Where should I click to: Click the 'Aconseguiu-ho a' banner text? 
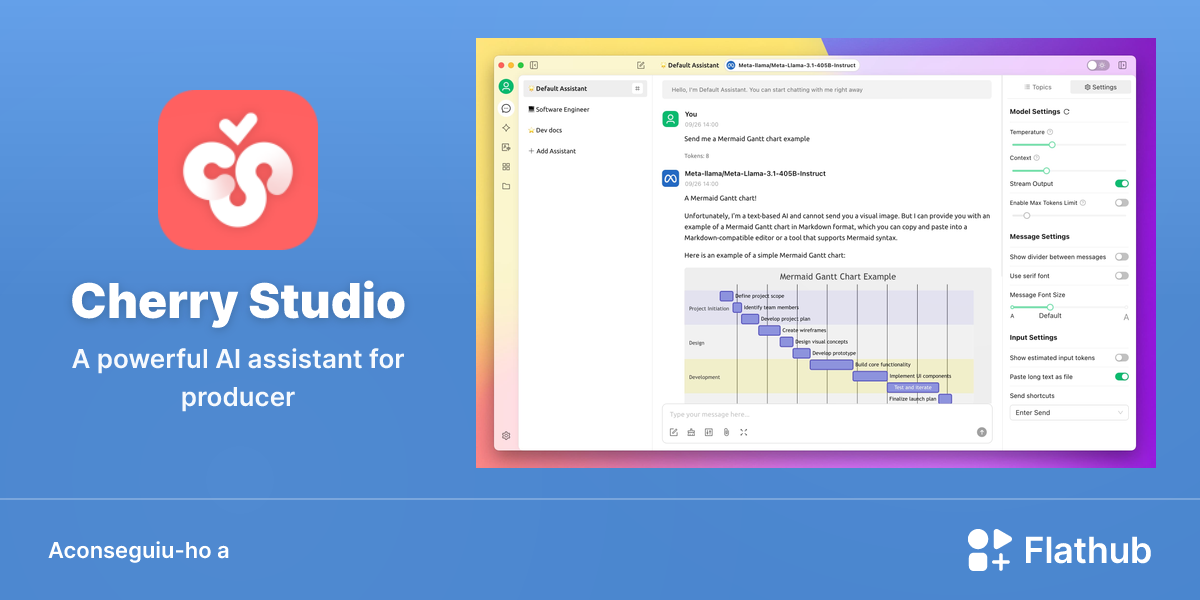(139, 550)
